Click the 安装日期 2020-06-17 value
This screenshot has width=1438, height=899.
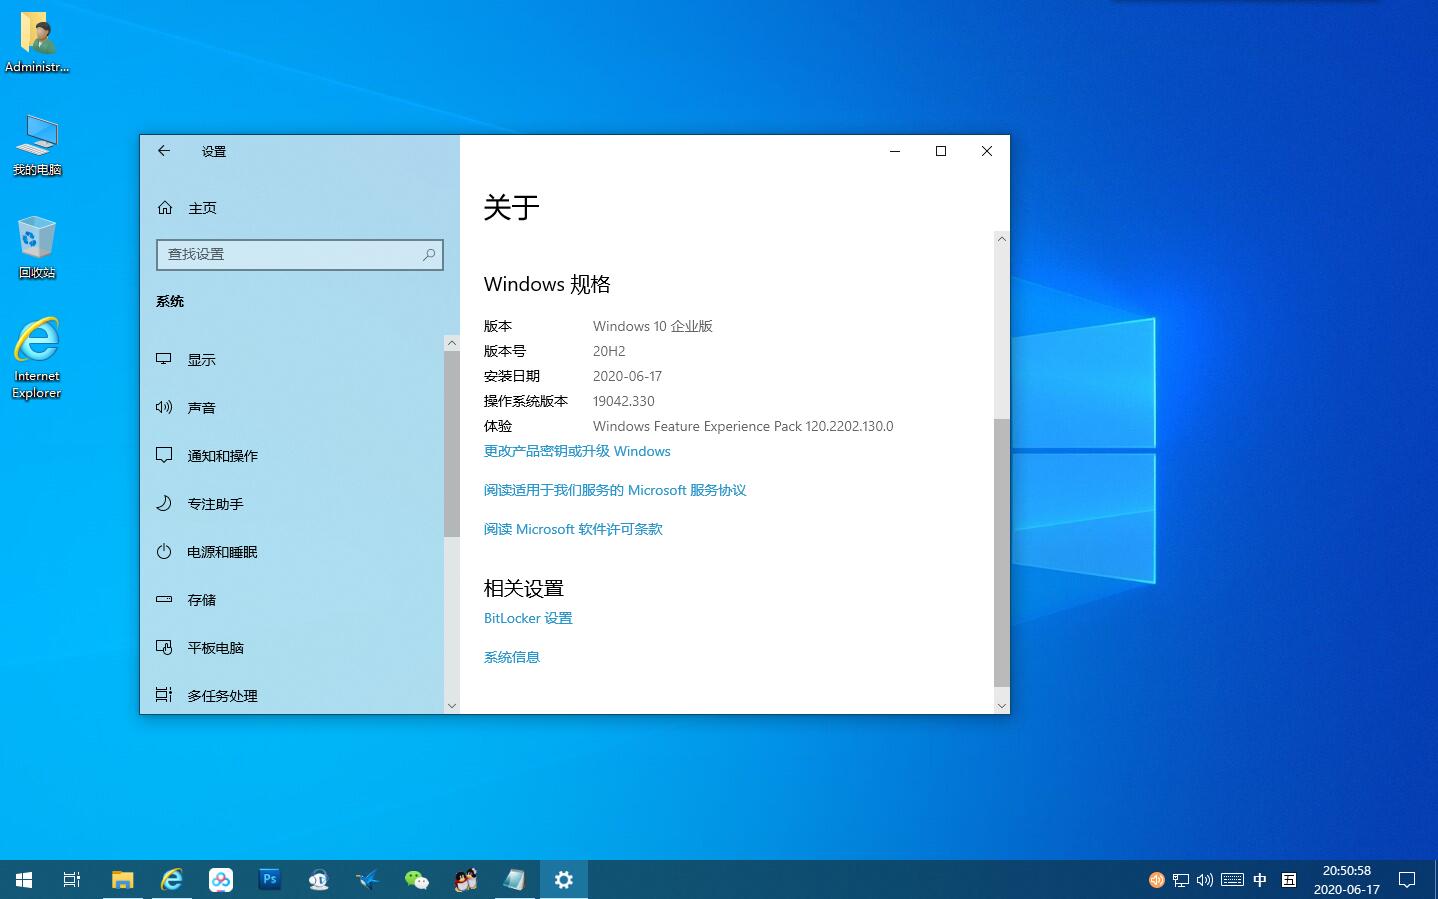627,376
